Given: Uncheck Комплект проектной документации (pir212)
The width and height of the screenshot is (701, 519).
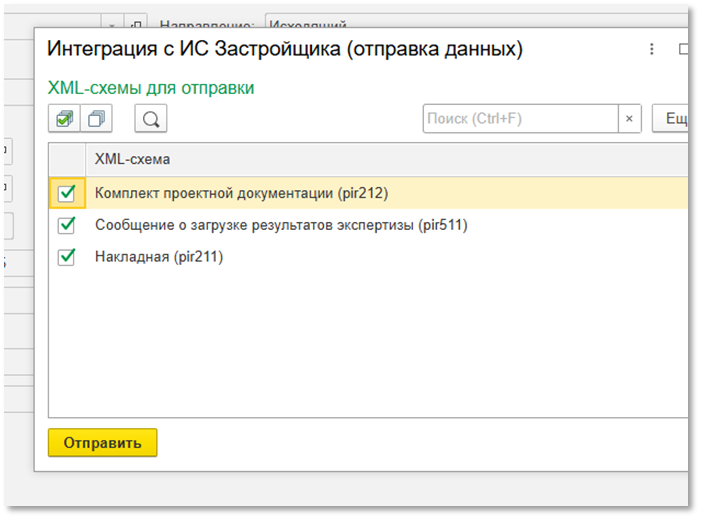Looking at the screenshot, I should point(67,193).
